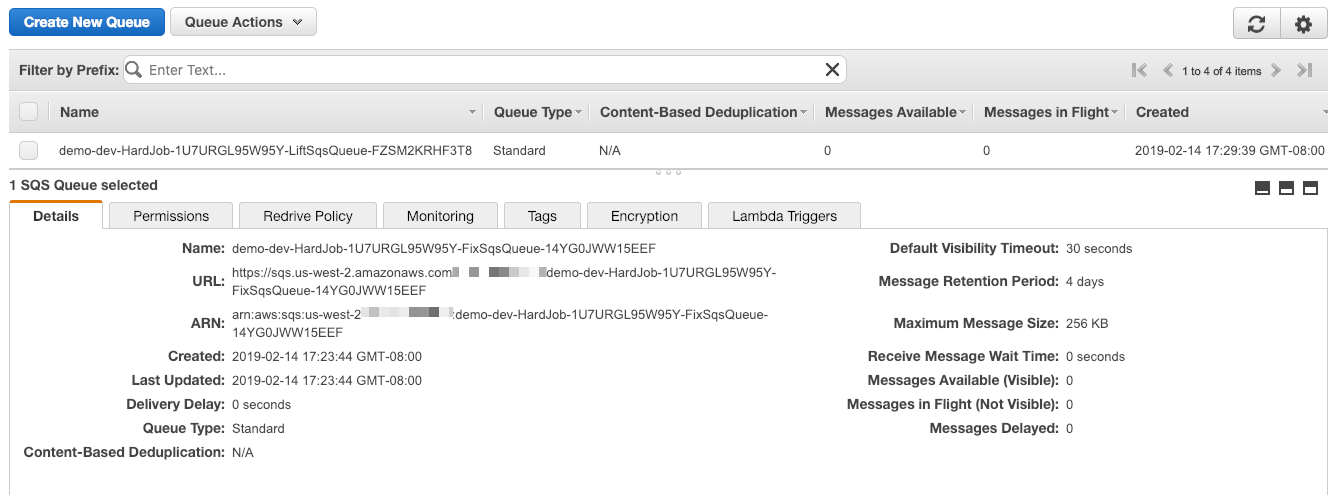Switch to the Permissions tab
Screen dimensions: 1337x495
coord(171,216)
